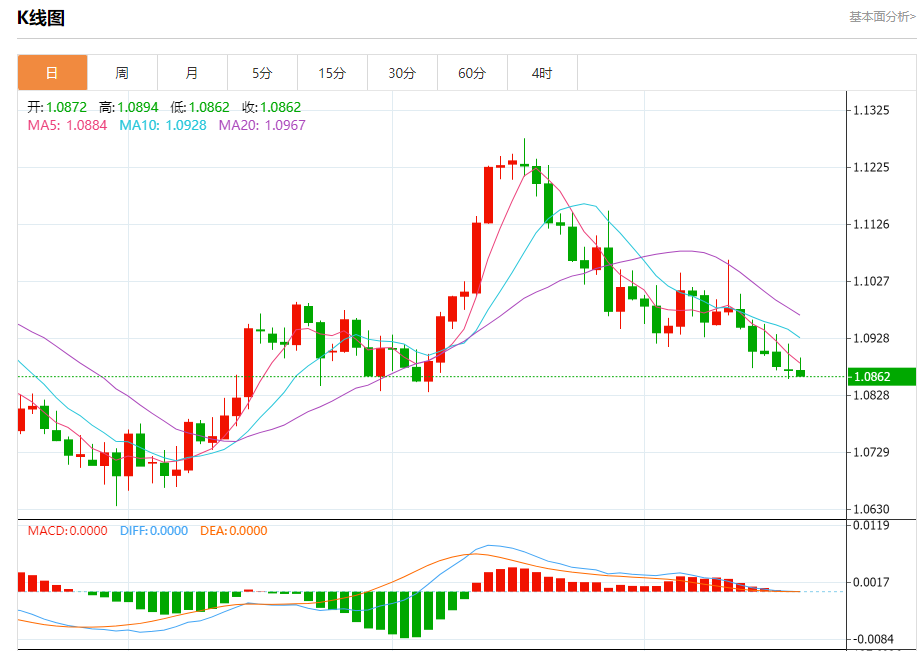The image size is (923, 651).
Task: Open the 4时 timeframe tab
Action: (x=543, y=73)
